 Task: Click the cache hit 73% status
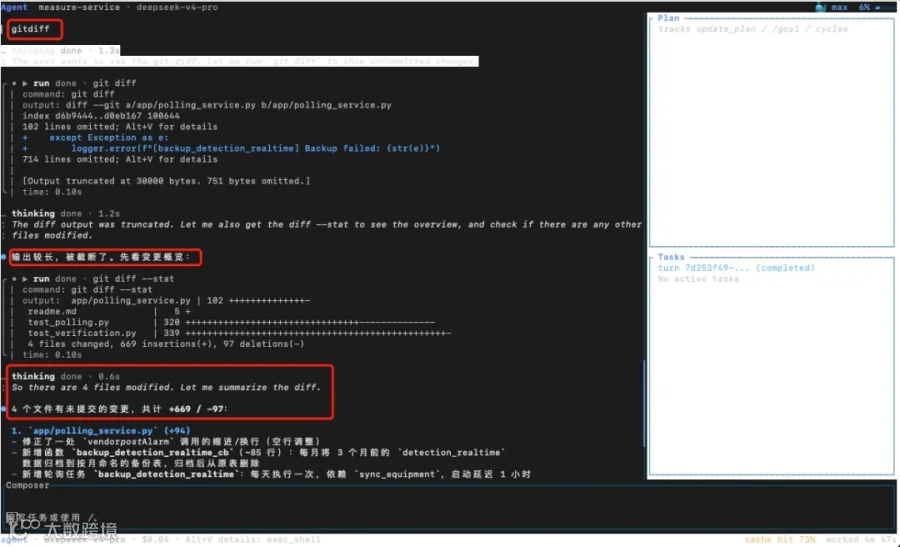pyautogui.click(x=780, y=540)
